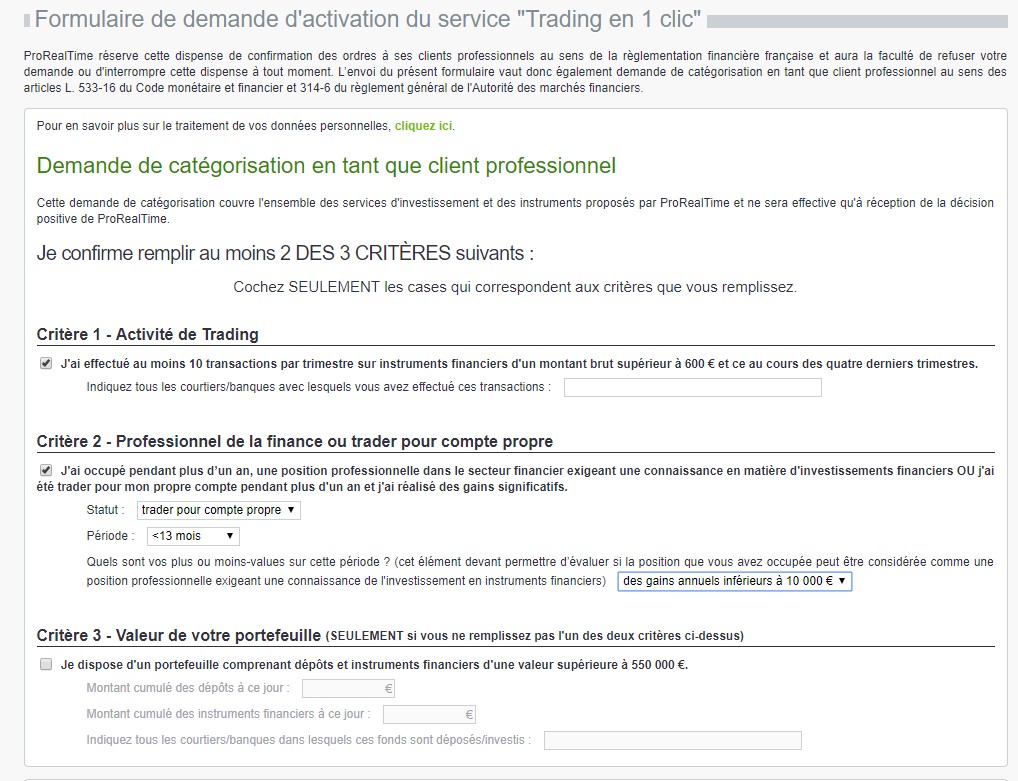Click the 'Critère 2 - Professionnel de la finance' heading

coord(295,441)
